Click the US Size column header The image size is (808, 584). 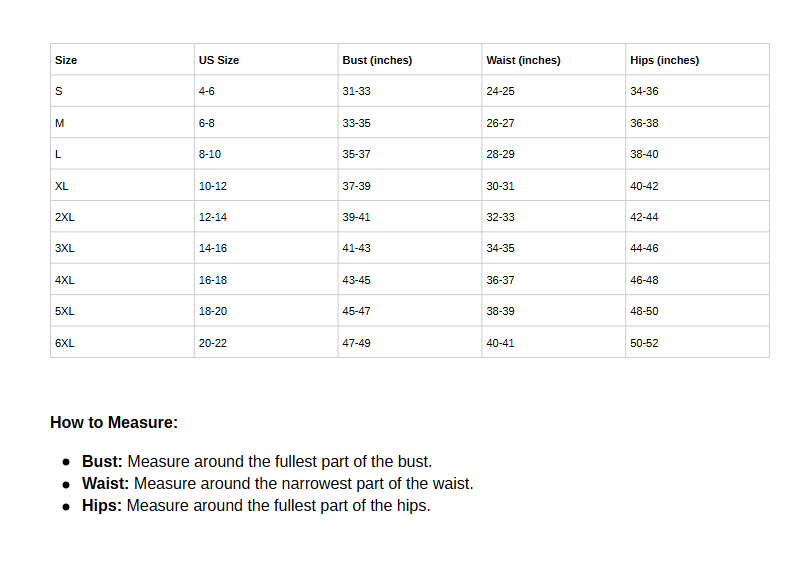pos(266,60)
